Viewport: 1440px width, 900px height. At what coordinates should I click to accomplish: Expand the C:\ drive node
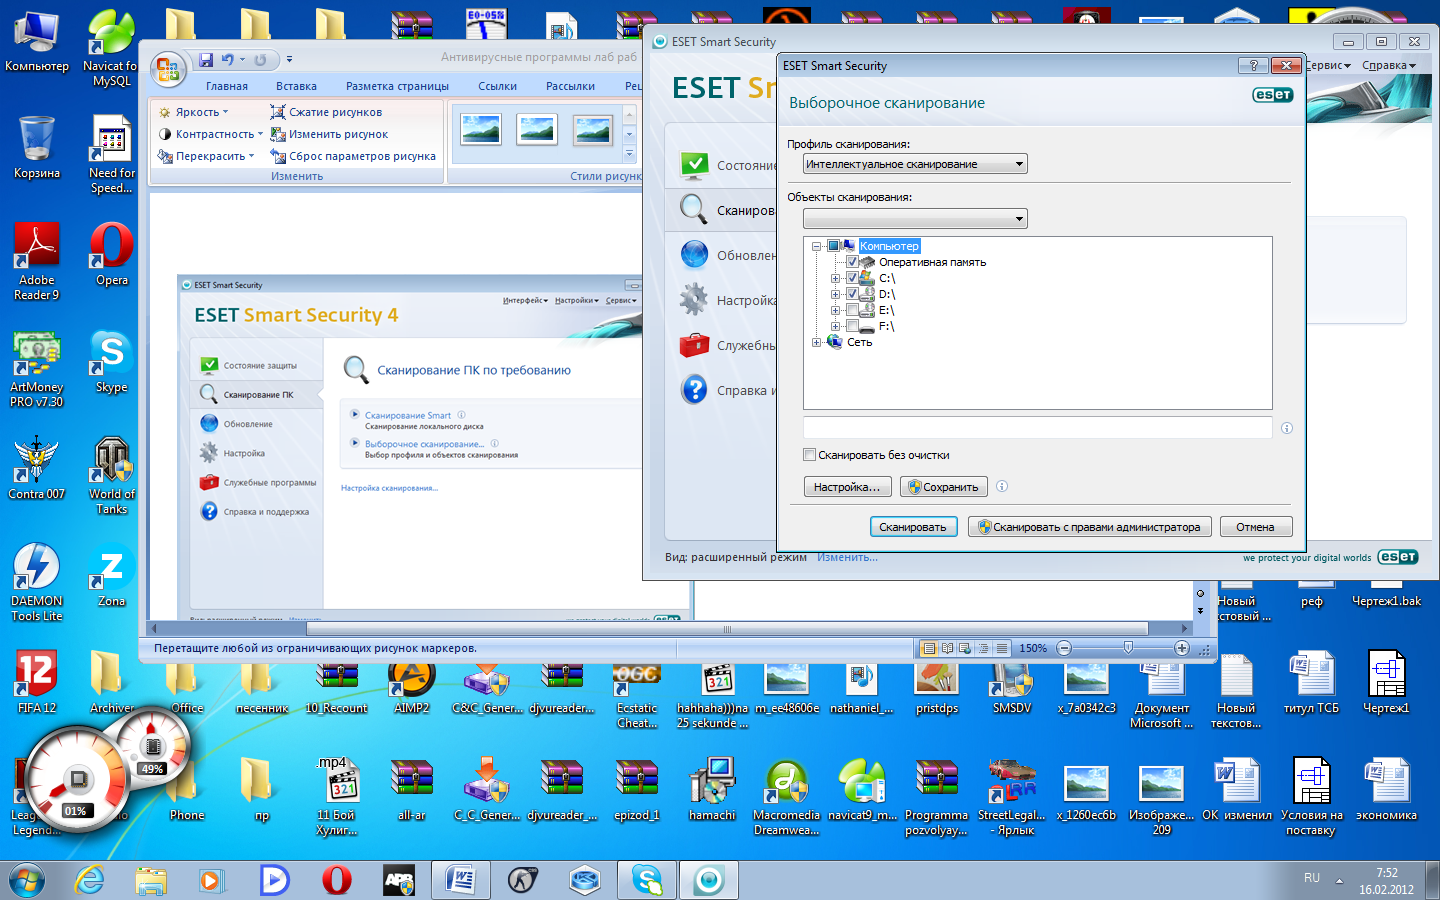835,278
